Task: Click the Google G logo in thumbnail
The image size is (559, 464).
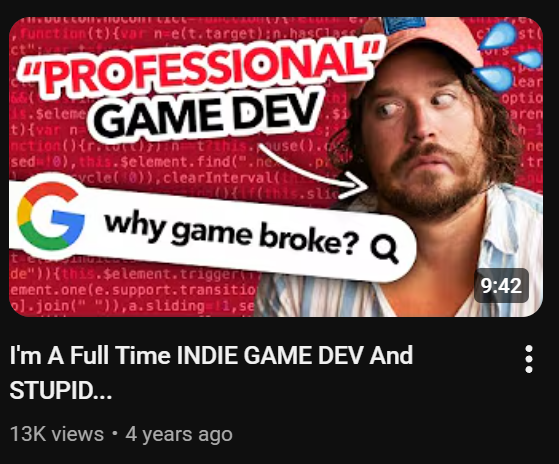Action: (51, 216)
